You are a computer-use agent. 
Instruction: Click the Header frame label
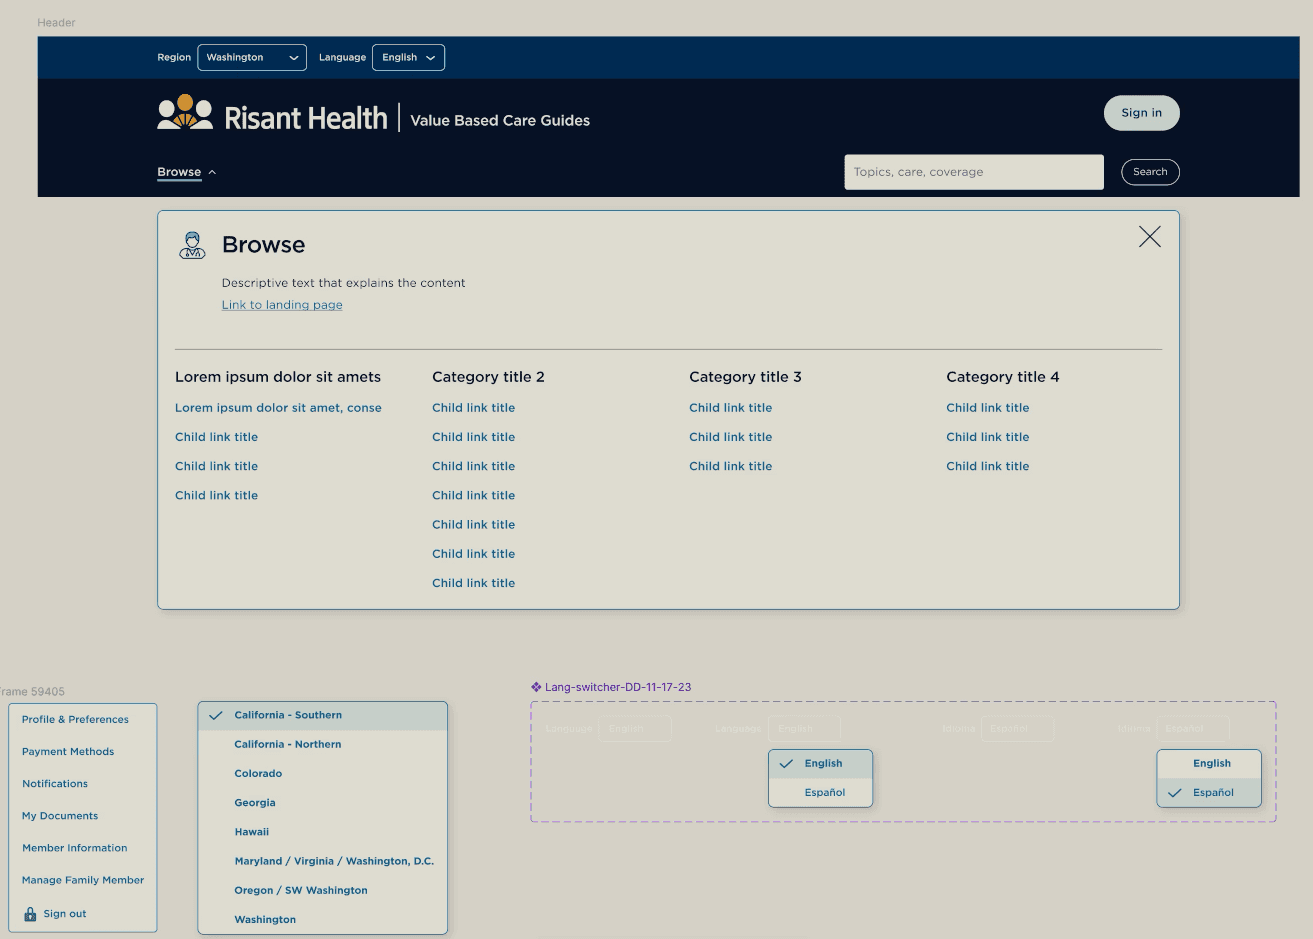click(x=56, y=22)
